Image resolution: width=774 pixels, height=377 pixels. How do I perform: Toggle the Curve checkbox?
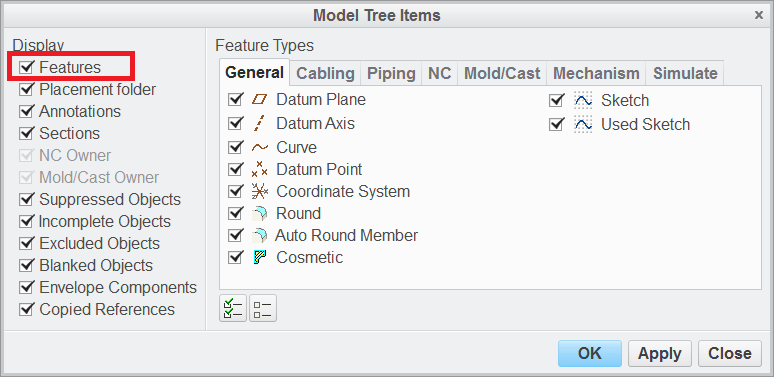coord(235,147)
